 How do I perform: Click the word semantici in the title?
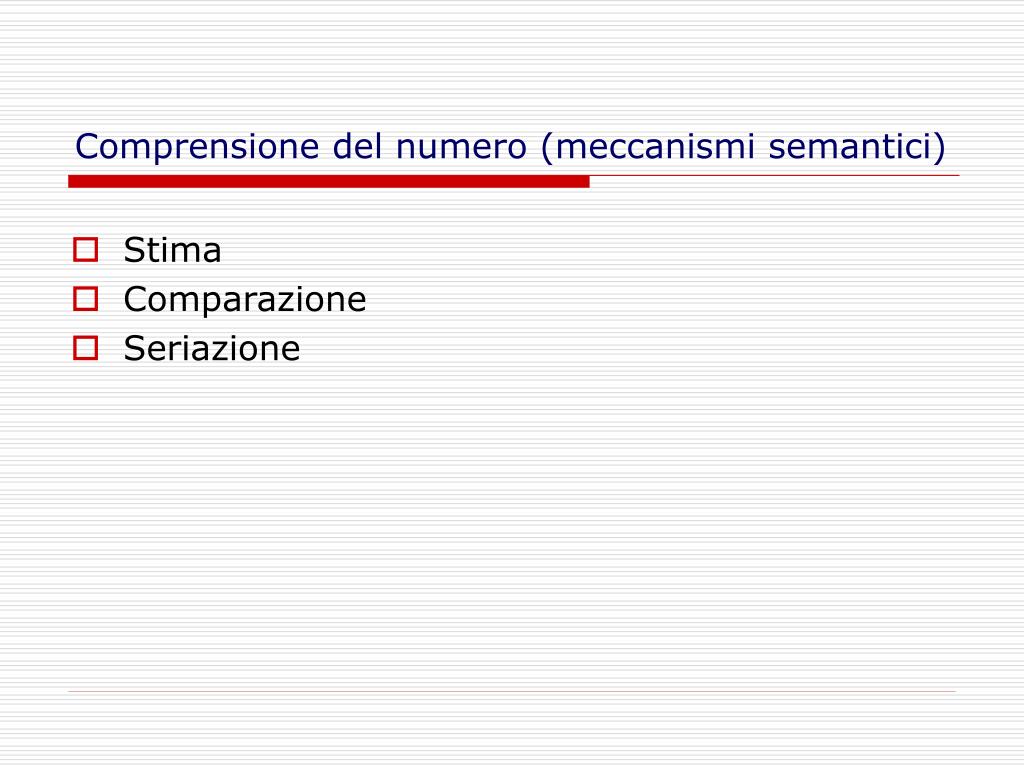850,146
